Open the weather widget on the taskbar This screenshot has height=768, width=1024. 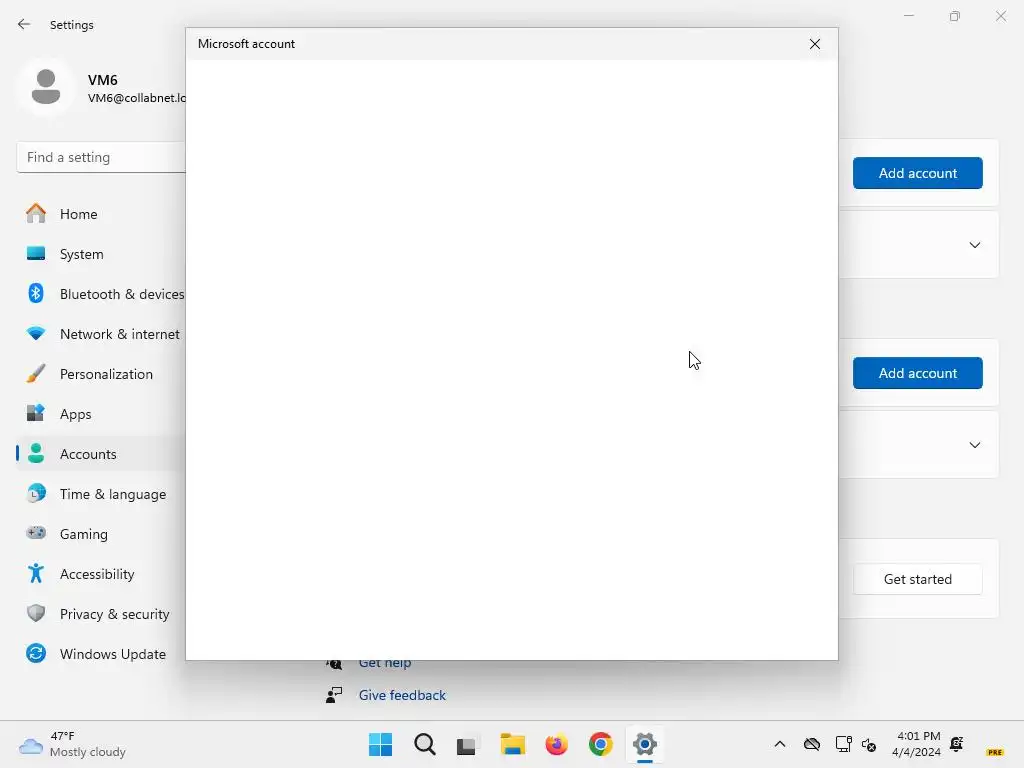click(x=72, y=744)
